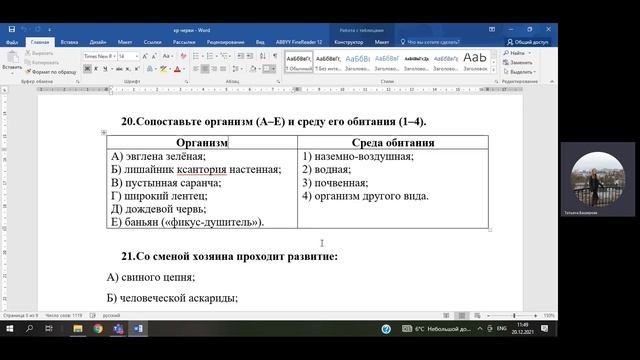The height and width of the screenshot is (360, 640).
Task: Sort text with A-Z sort icon
Action: 263,56
